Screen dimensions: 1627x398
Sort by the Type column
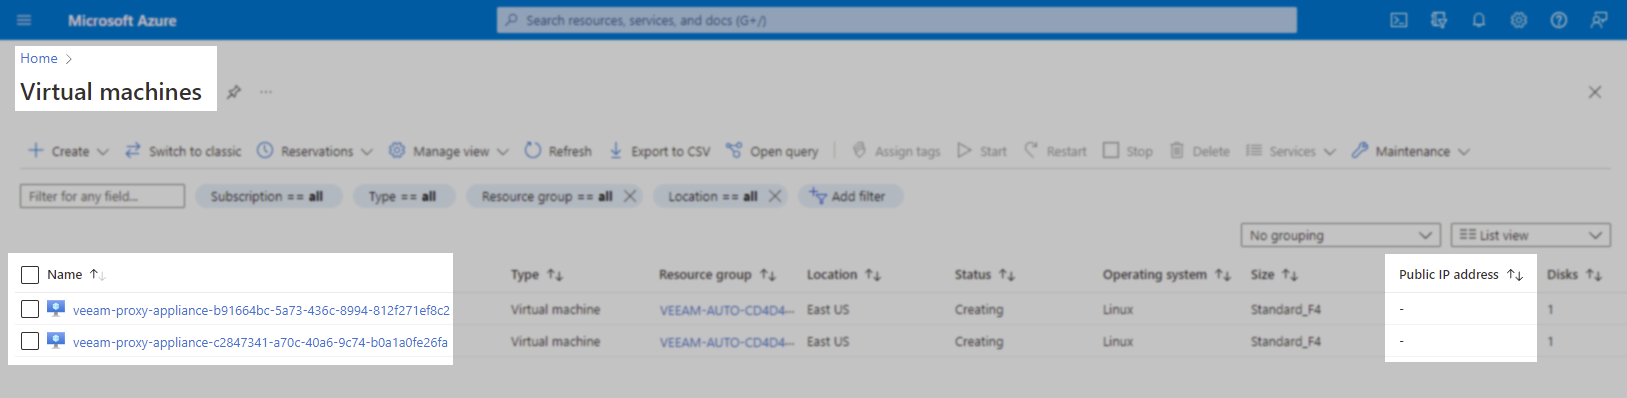click(x=537, y=275)
